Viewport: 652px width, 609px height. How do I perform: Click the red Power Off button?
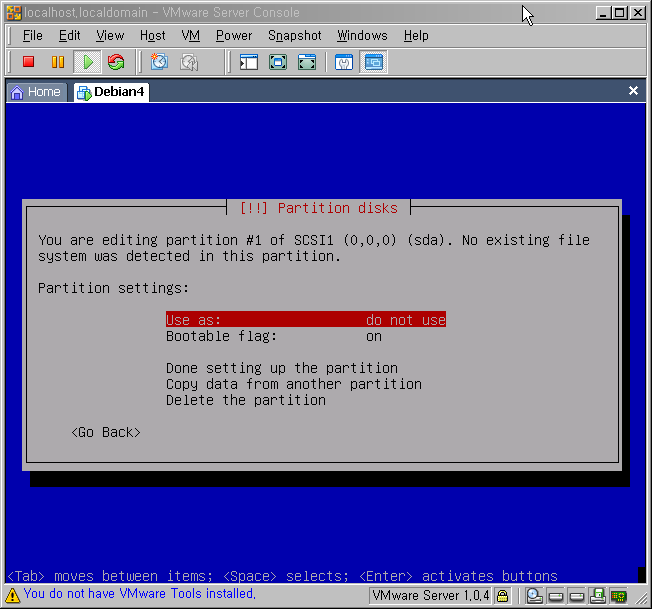29,62
